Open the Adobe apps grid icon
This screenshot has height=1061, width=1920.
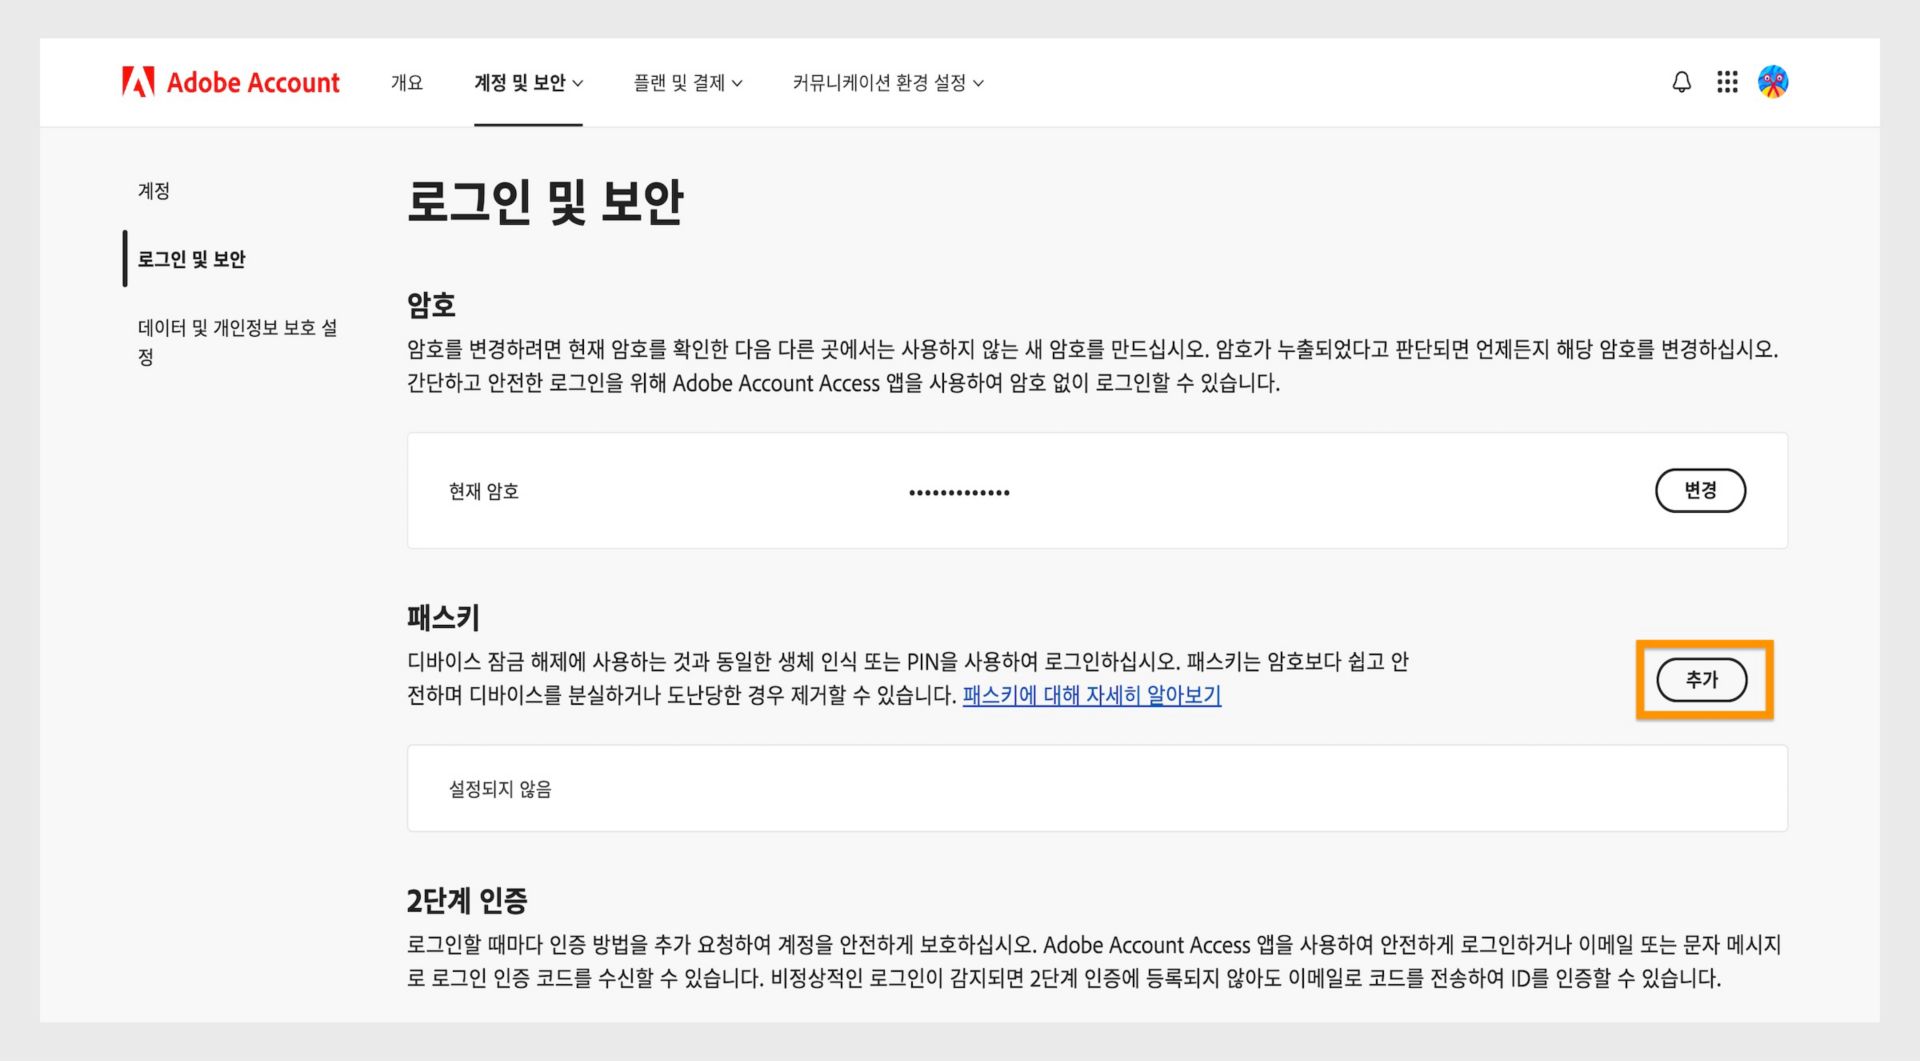point(1727,82)
